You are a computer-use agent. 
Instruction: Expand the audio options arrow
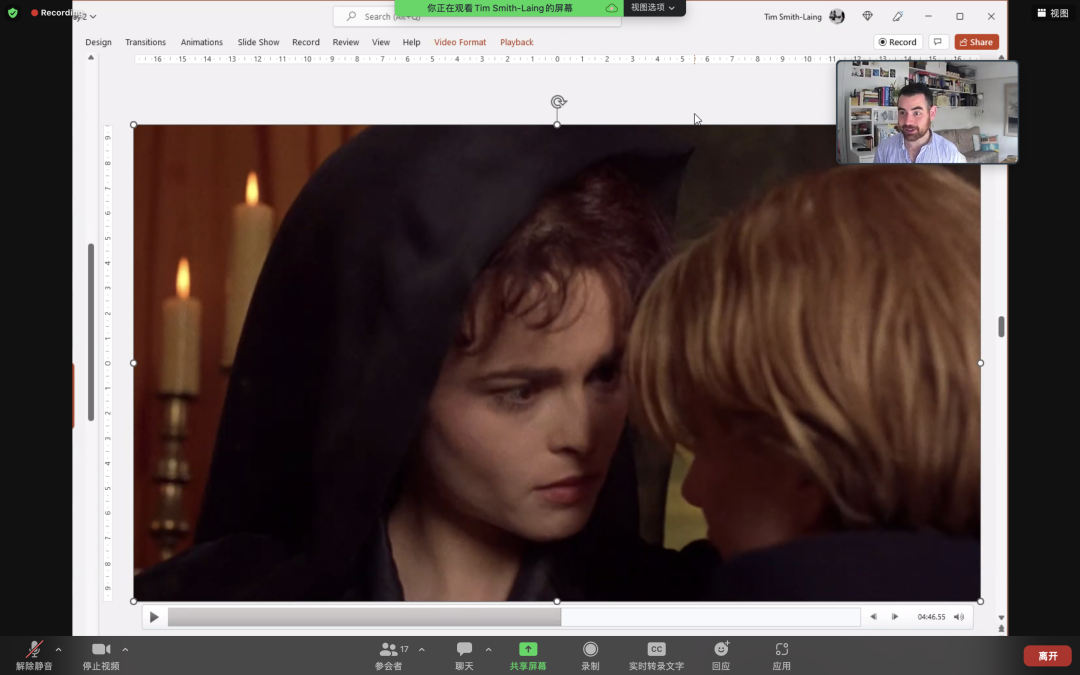click(59, 649)
